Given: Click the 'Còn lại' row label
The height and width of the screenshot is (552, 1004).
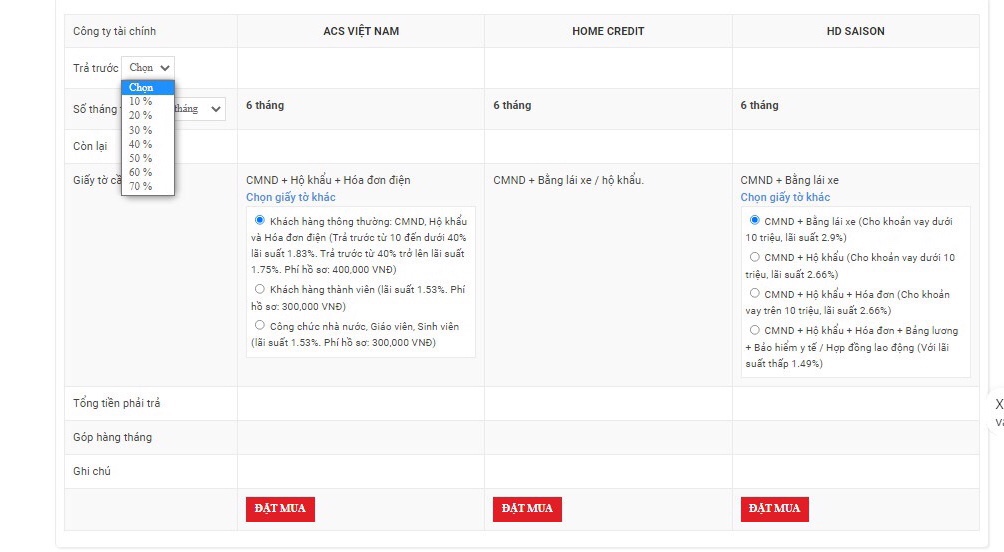Looking at the screenshot, I should (x=90, y=146).
